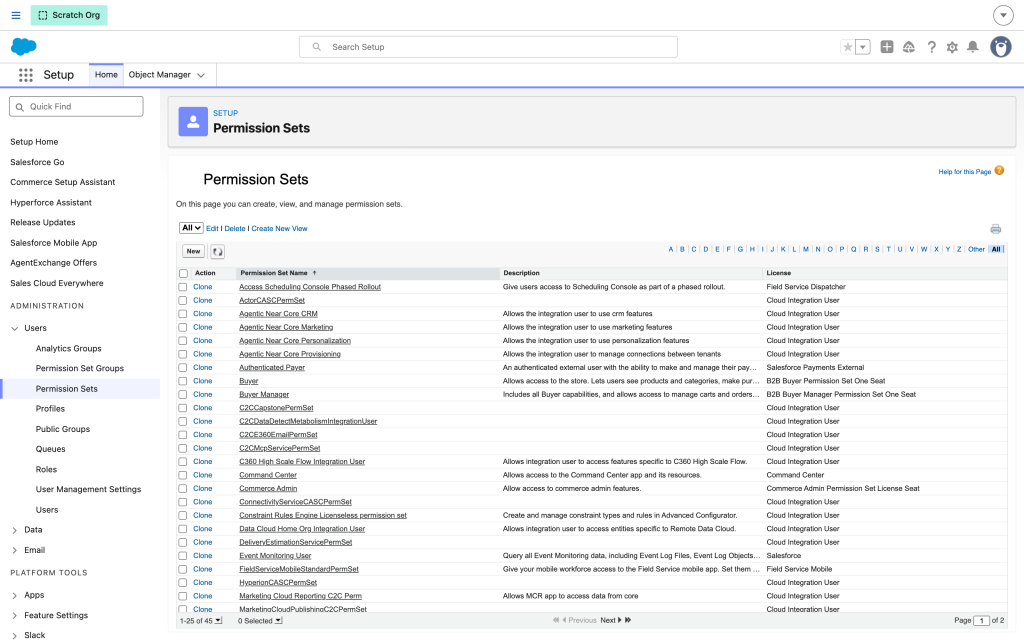This screenshot has height=640, width=1024.
Task: Open the Data Cloud Home Org Integration User link
Action: click(x=302, y=529)
